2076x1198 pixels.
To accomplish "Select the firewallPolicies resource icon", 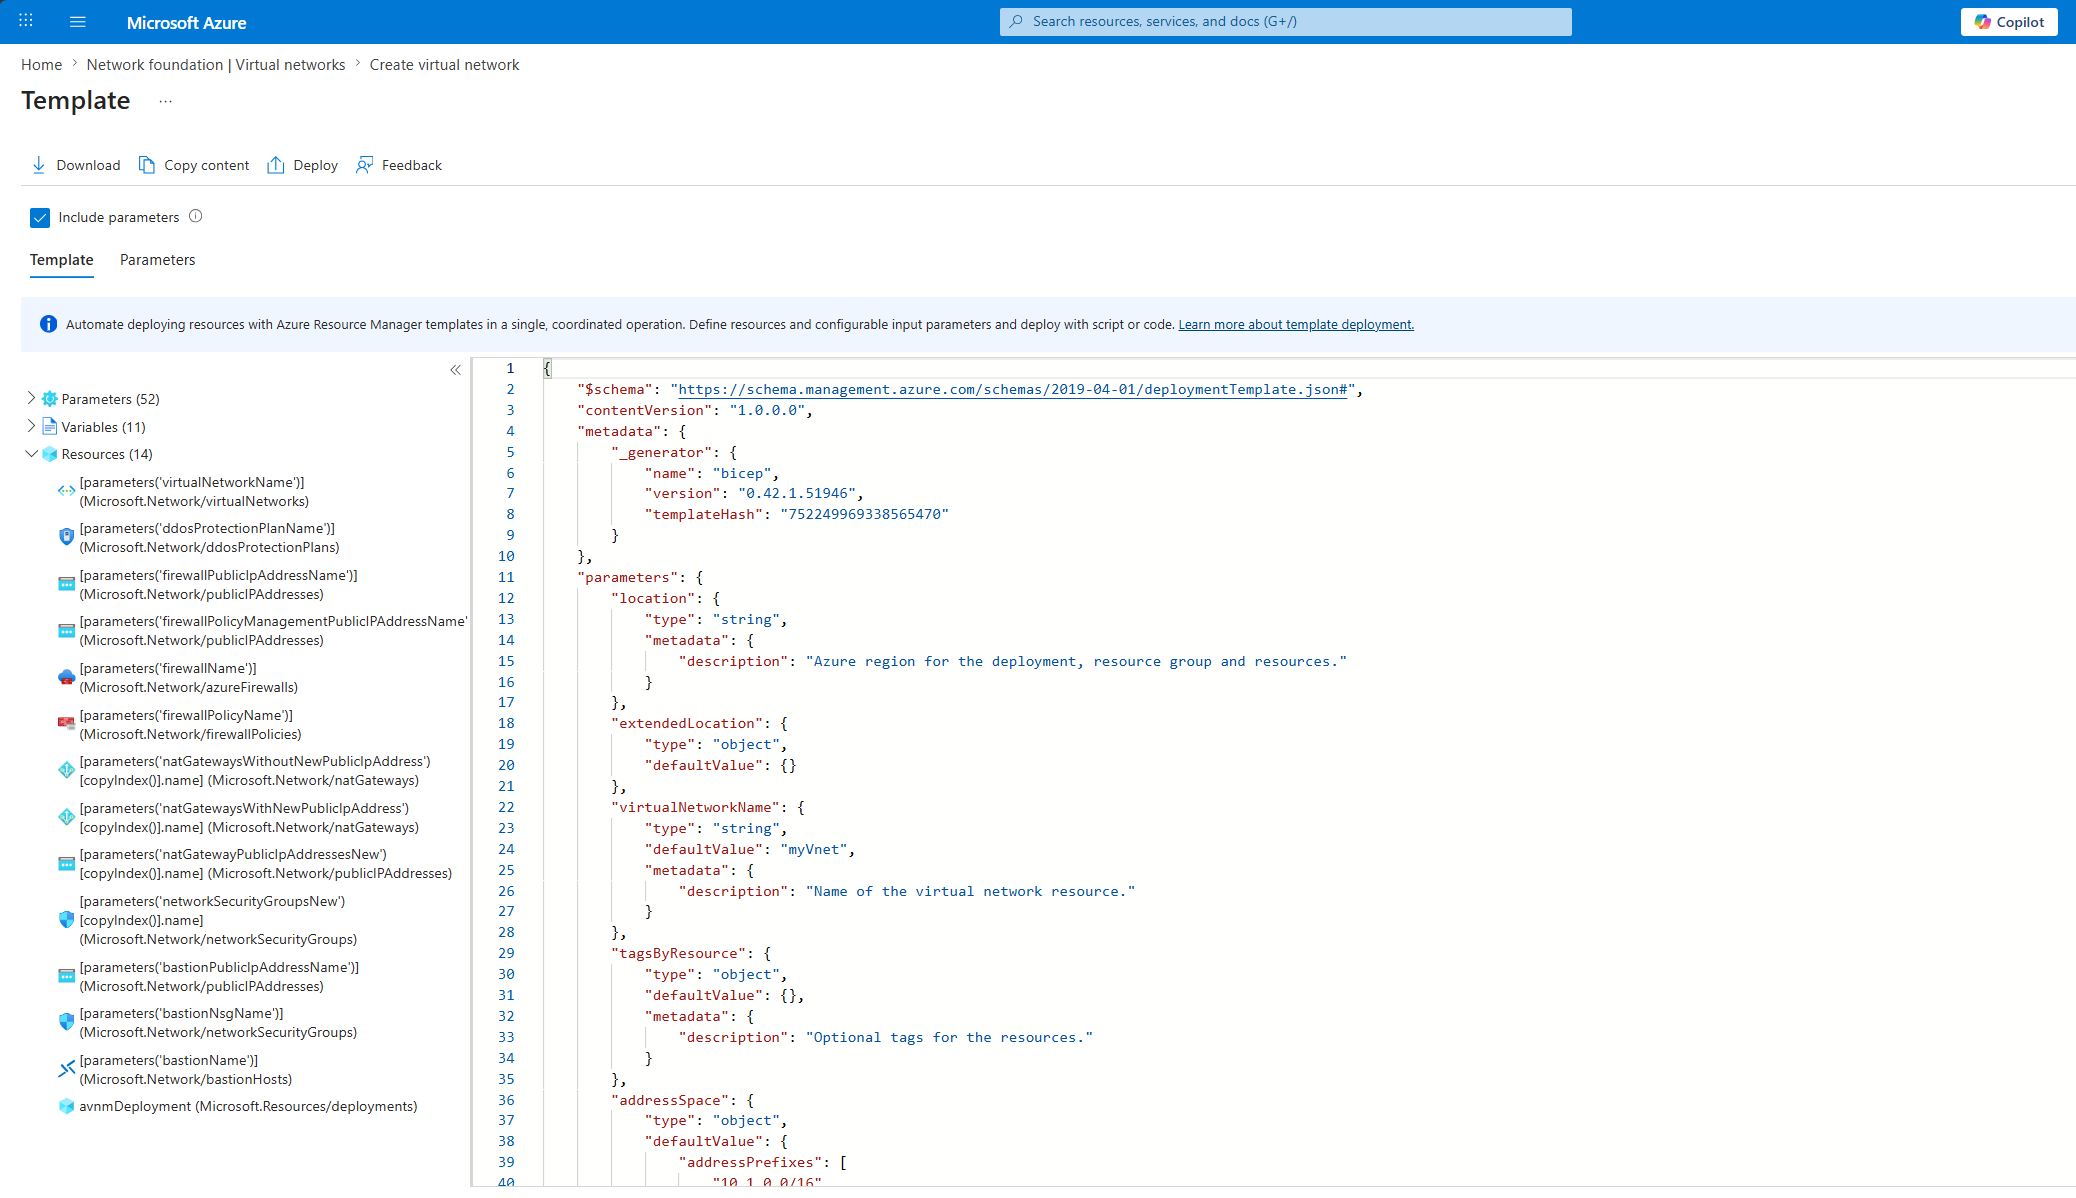I will [x=66, y=724].
